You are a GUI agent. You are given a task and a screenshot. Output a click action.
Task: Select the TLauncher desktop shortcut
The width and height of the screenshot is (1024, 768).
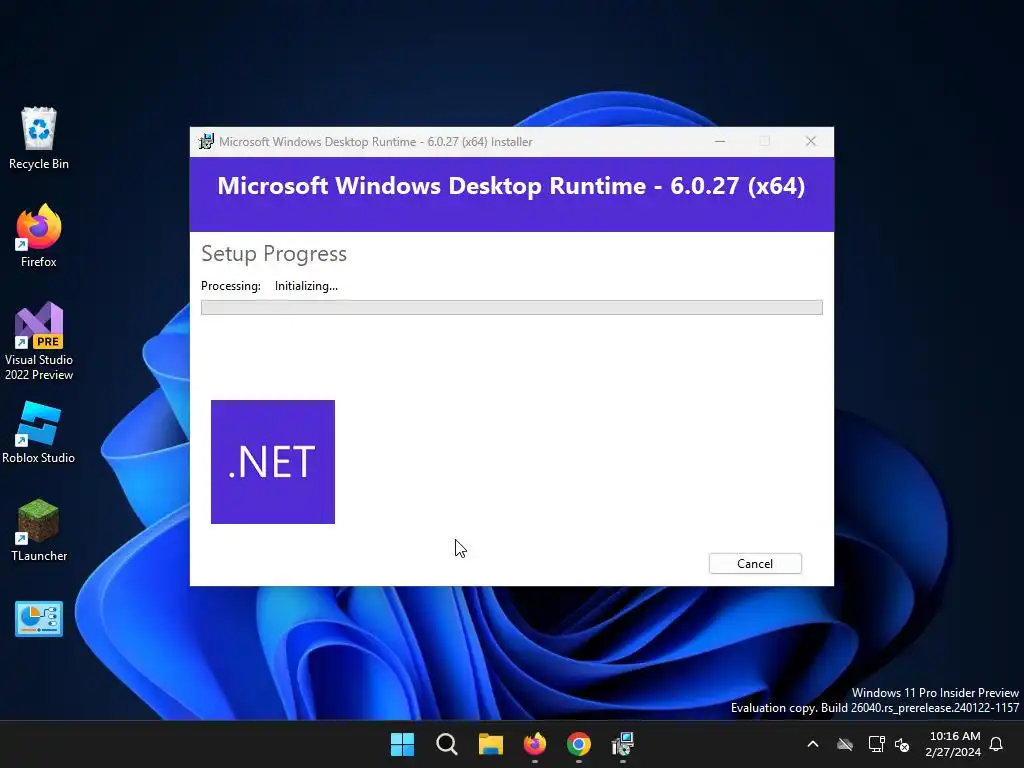pyautogui.click(x=39, y=530)
